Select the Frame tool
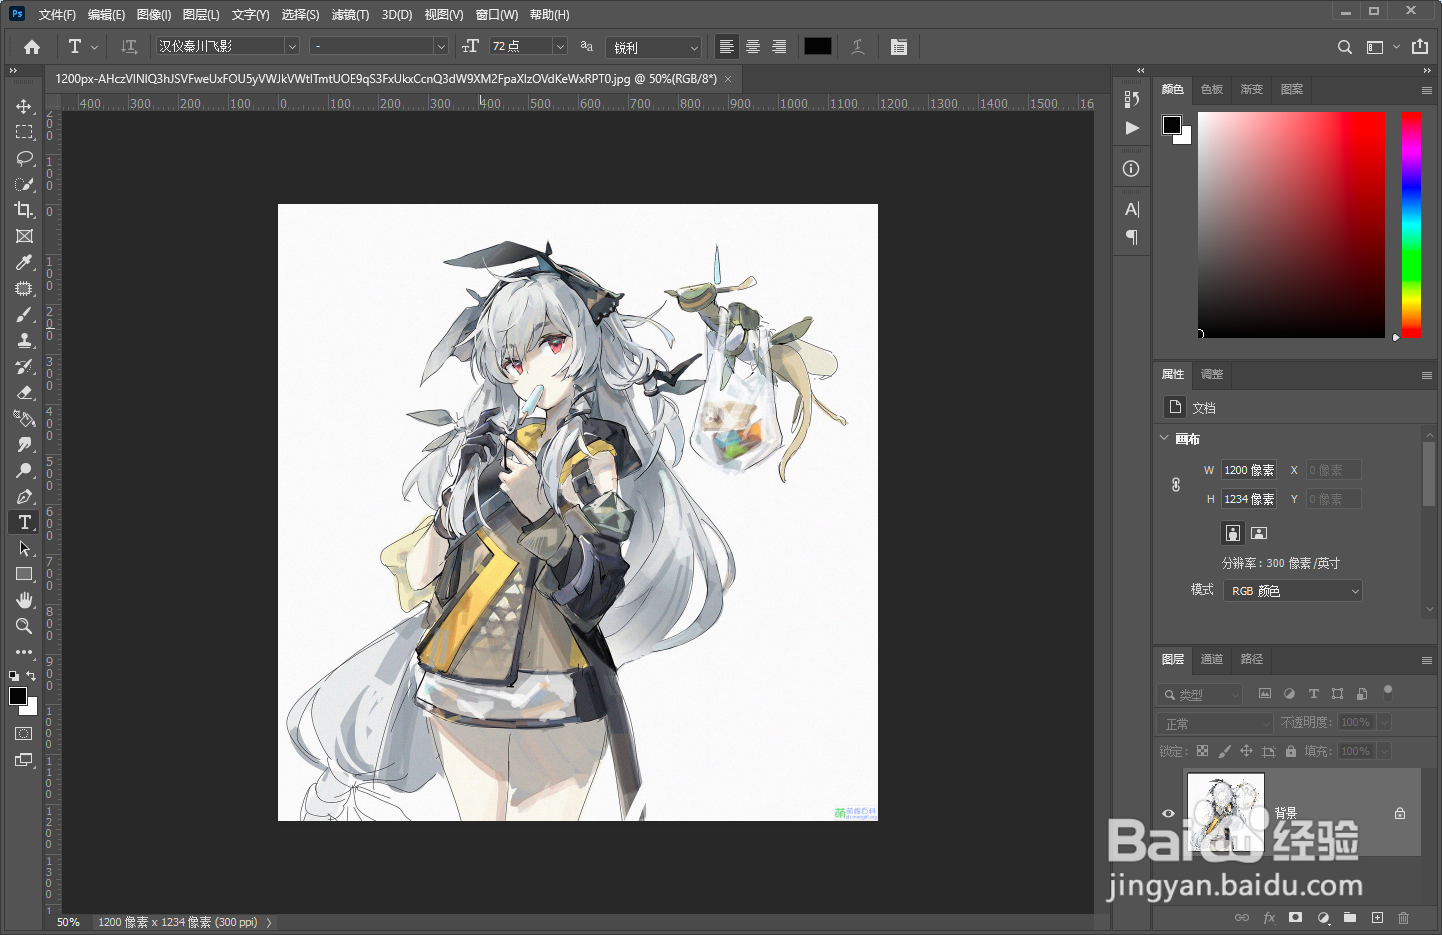1442x935 pixels. click(24, 236)
